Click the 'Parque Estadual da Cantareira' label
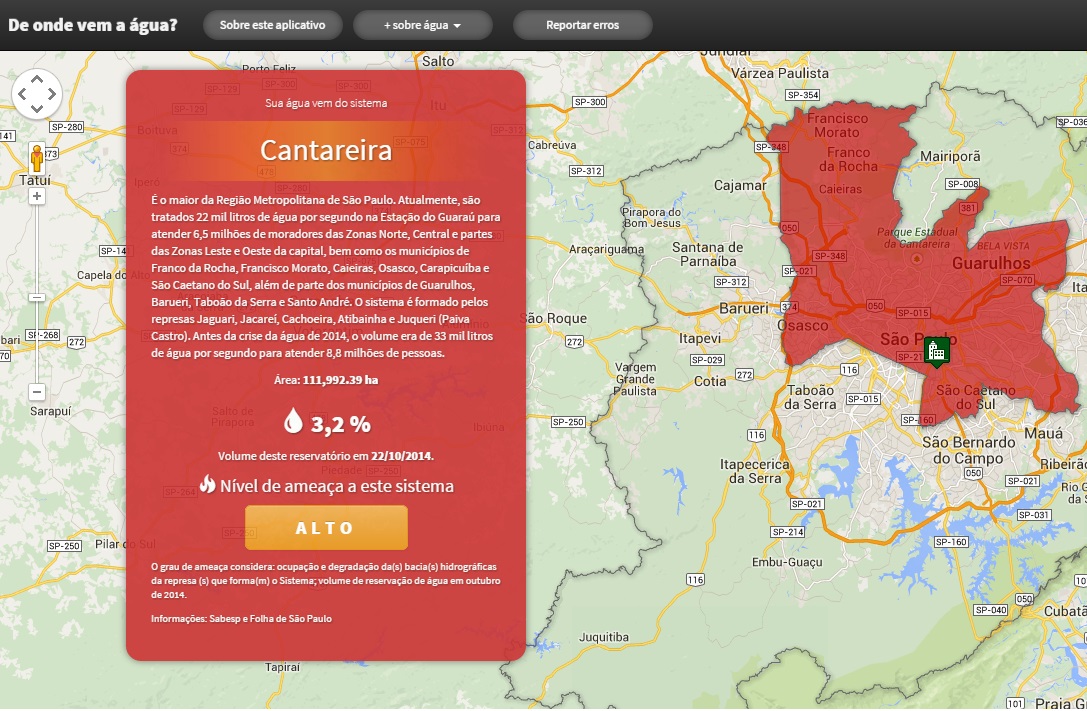Viewport: 1087px width, 711px height. coord(917,238)
